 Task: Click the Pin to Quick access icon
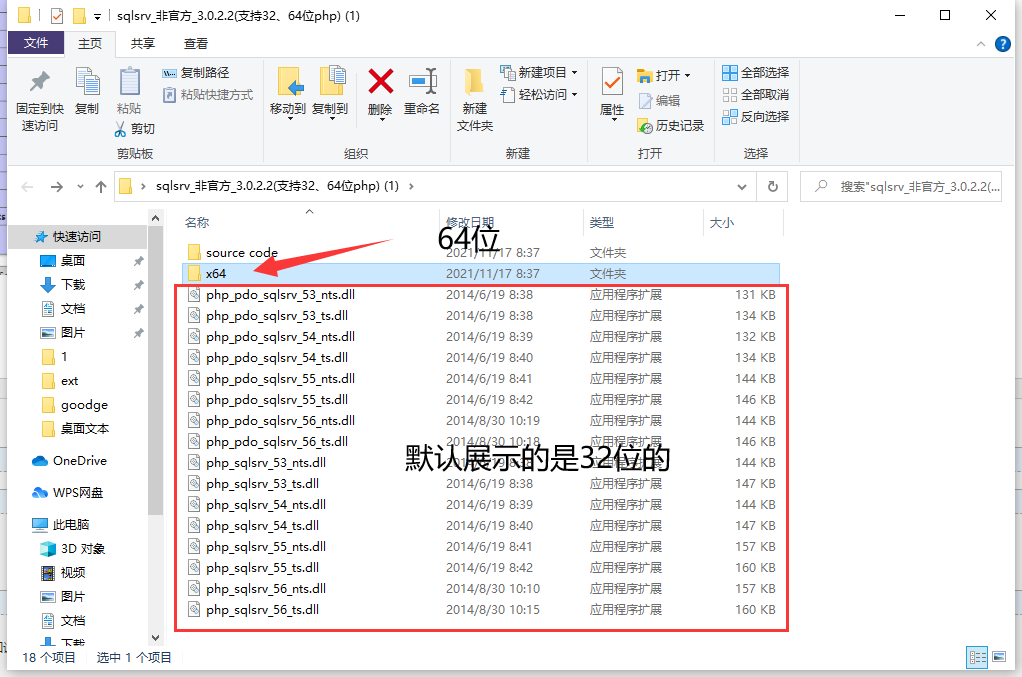coord(40,81)
